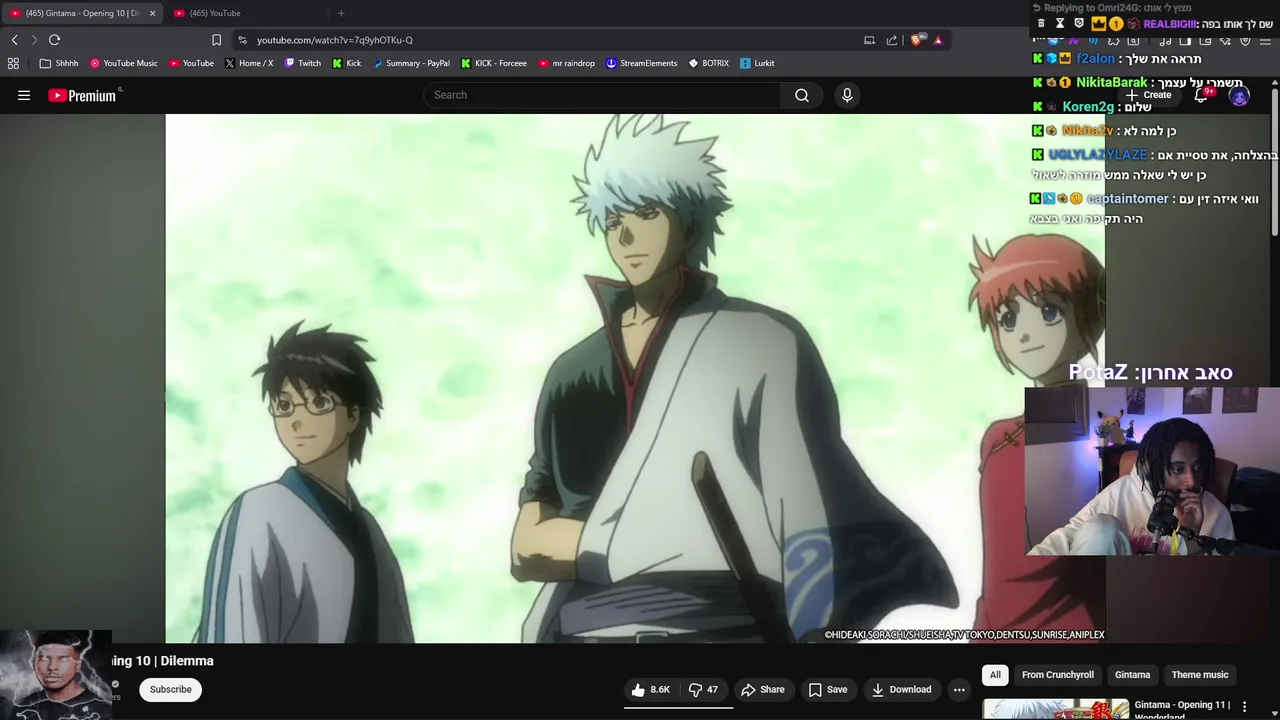
Task: Open options for Gintama Opening 11 suggestion
Action: click(x=1244, y=707)
